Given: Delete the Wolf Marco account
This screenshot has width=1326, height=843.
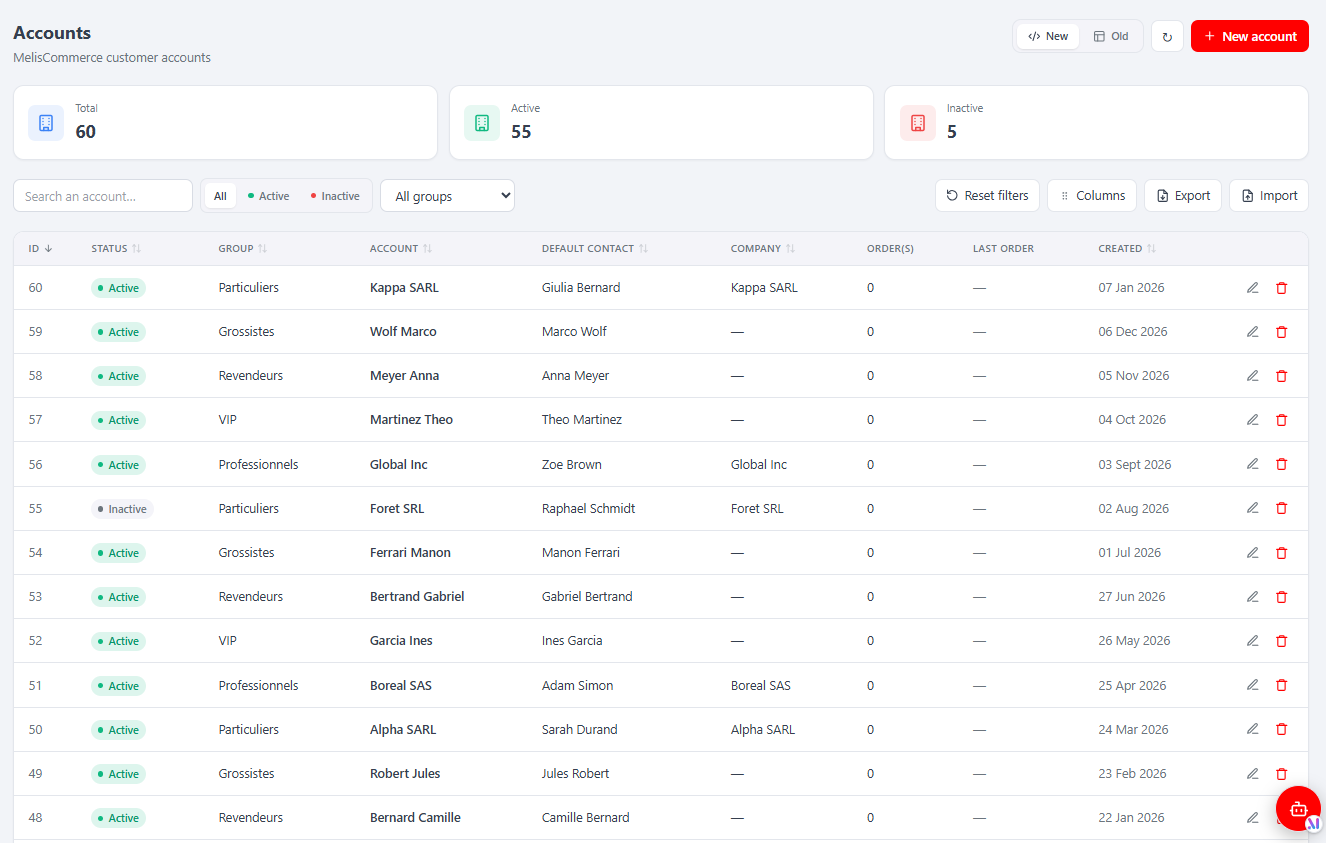Looking at the screenshot, I should tap(1281, 332).
